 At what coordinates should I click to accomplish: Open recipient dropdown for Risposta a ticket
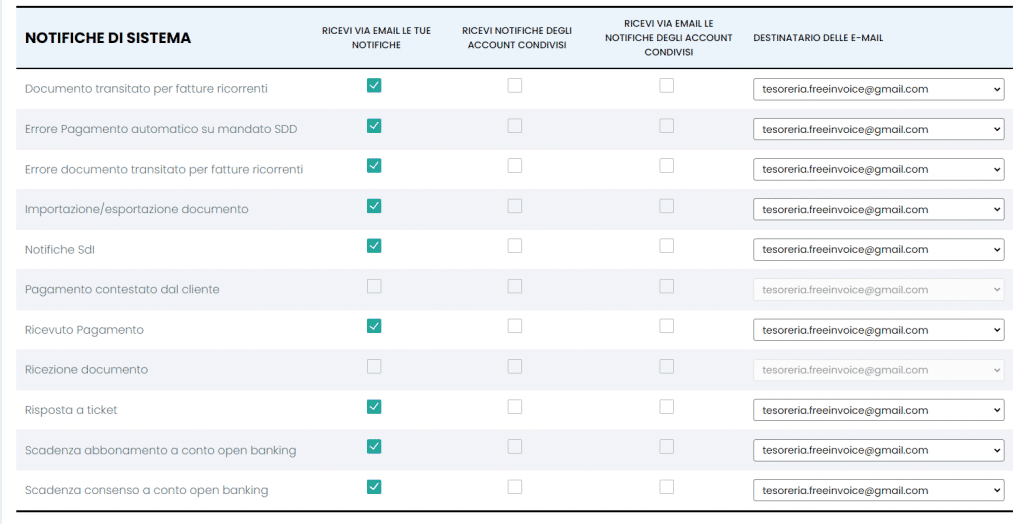[x=878, y=410]
